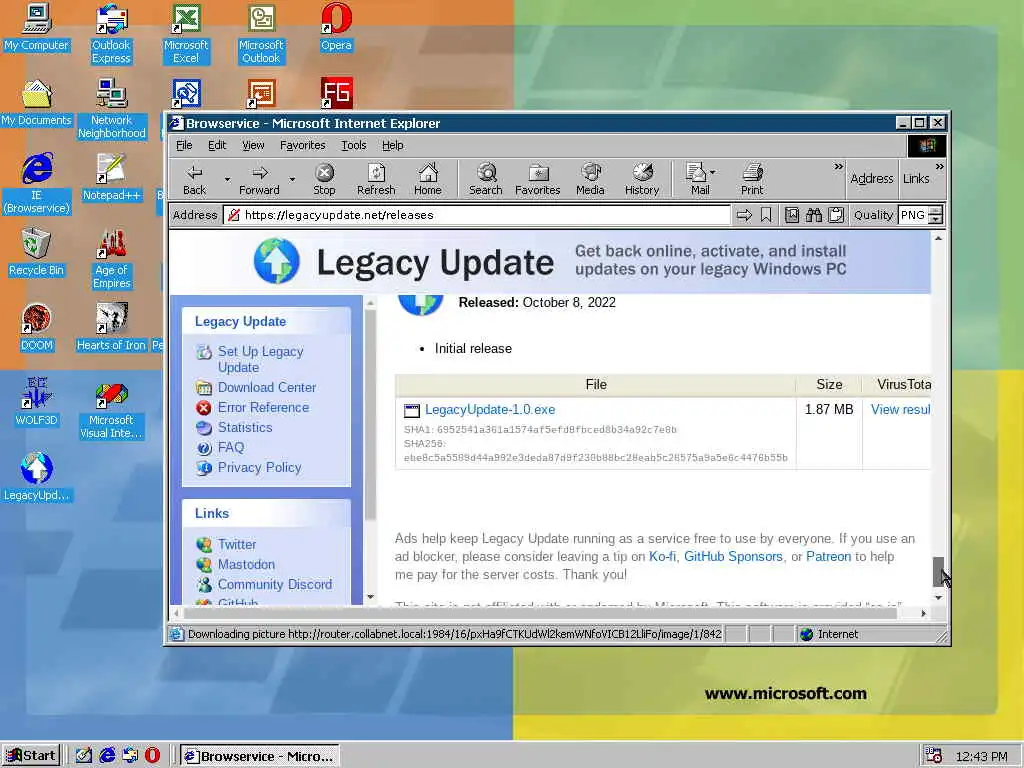1024x768 pixels.
Task: Click the Forward toolbar button
Action: tap(259, 180)
